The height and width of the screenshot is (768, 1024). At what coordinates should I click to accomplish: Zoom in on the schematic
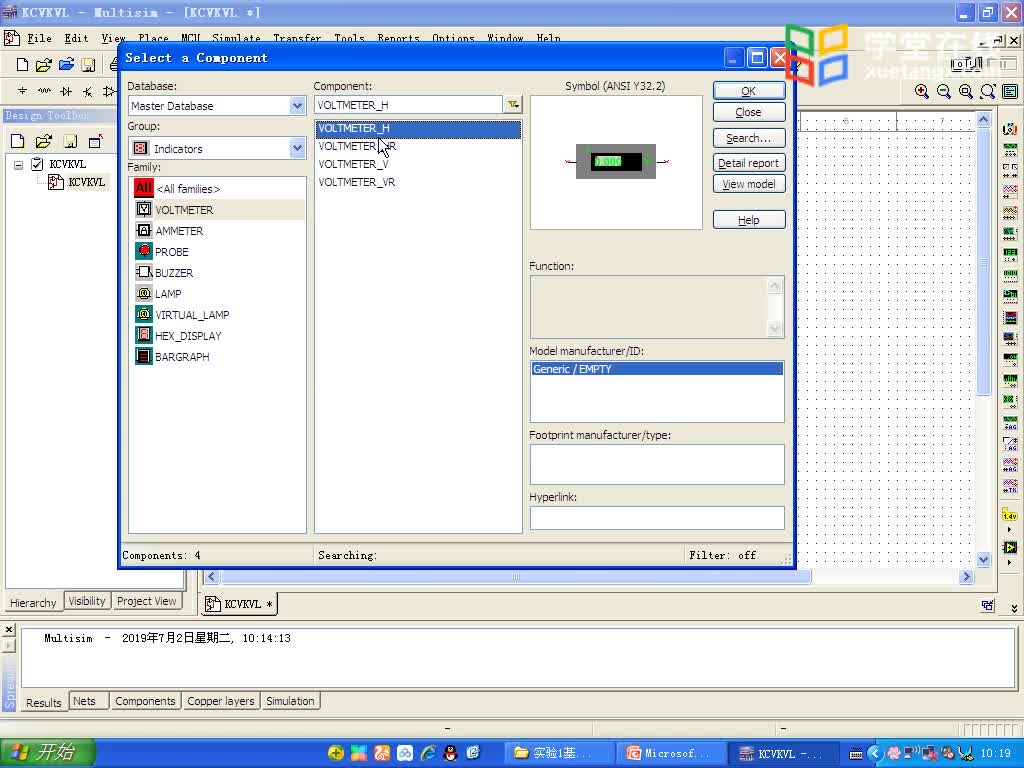coord(921,91)
